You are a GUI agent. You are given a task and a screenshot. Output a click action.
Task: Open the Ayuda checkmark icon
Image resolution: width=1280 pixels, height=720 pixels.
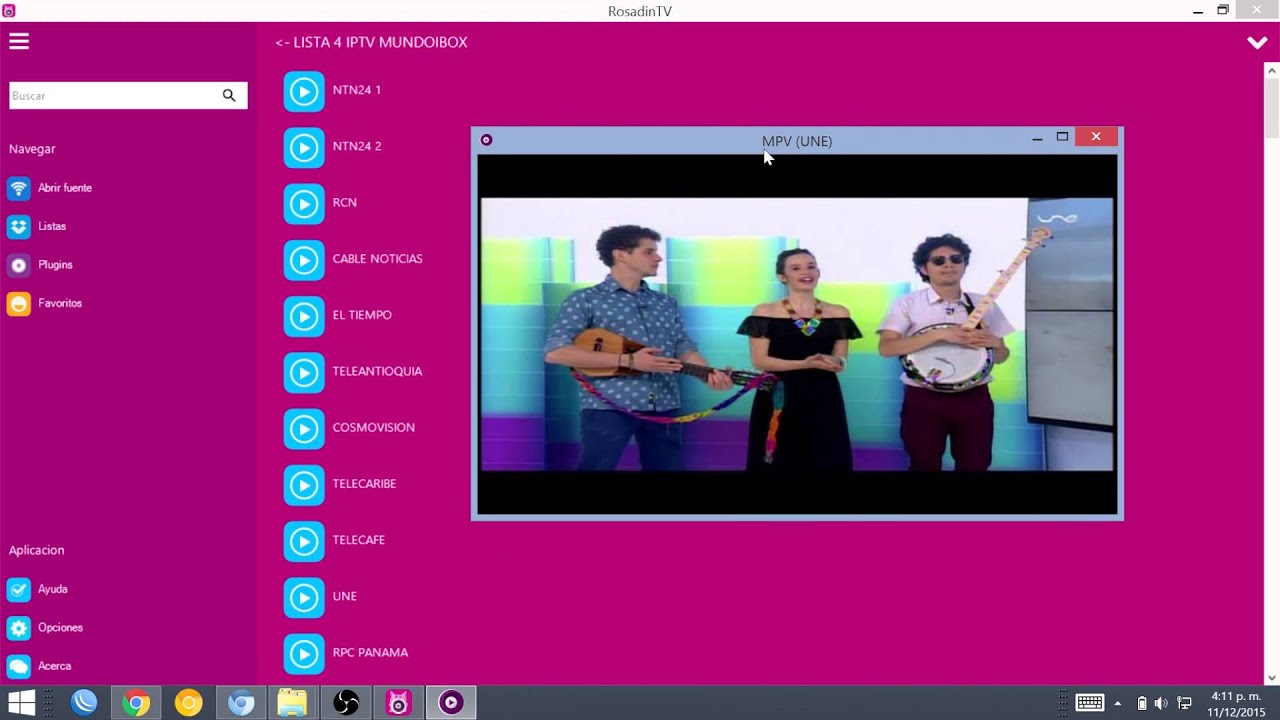[x=19, y=589]
